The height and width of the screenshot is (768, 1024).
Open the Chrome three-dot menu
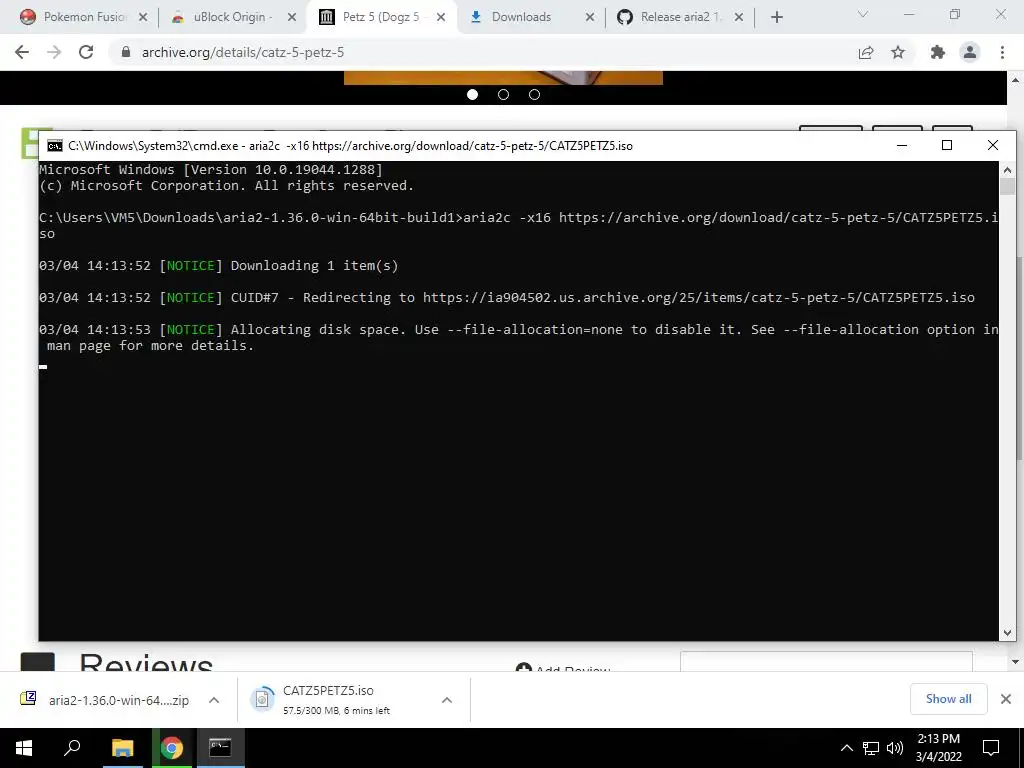click(1002, 52)
